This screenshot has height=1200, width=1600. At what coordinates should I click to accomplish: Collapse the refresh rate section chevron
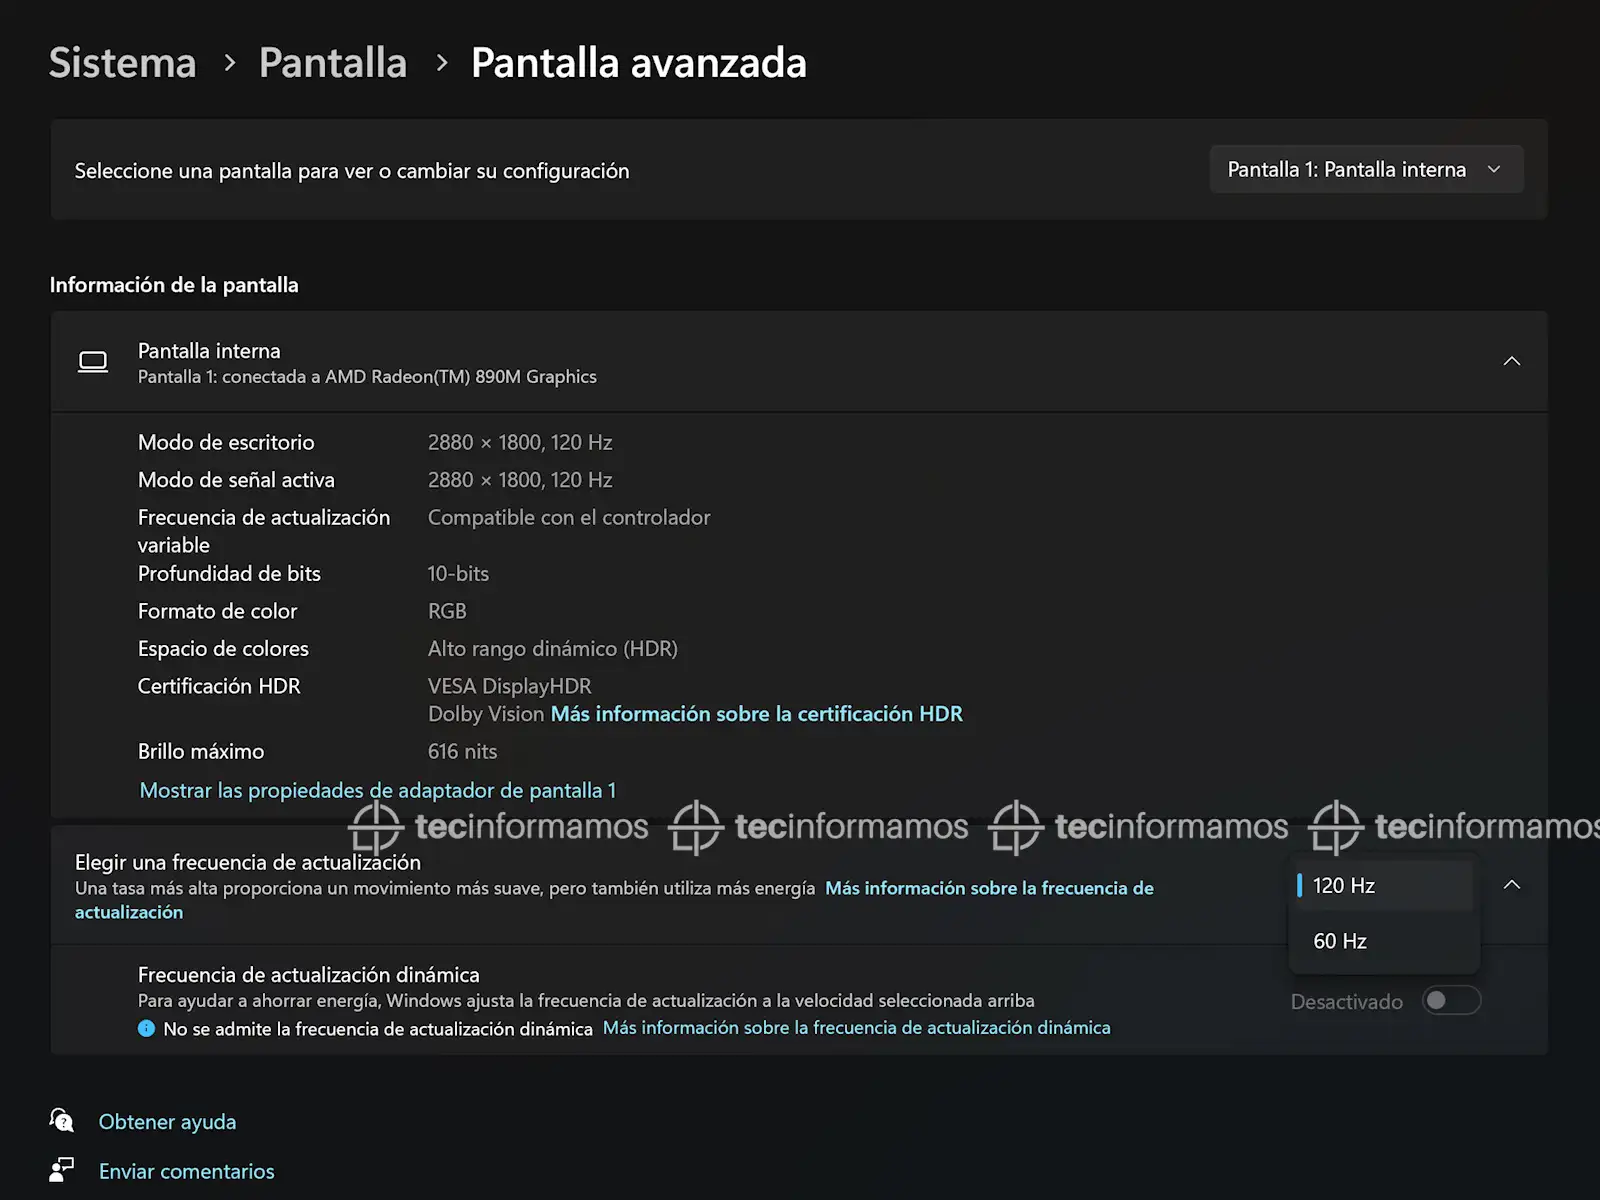point(1511,885)
